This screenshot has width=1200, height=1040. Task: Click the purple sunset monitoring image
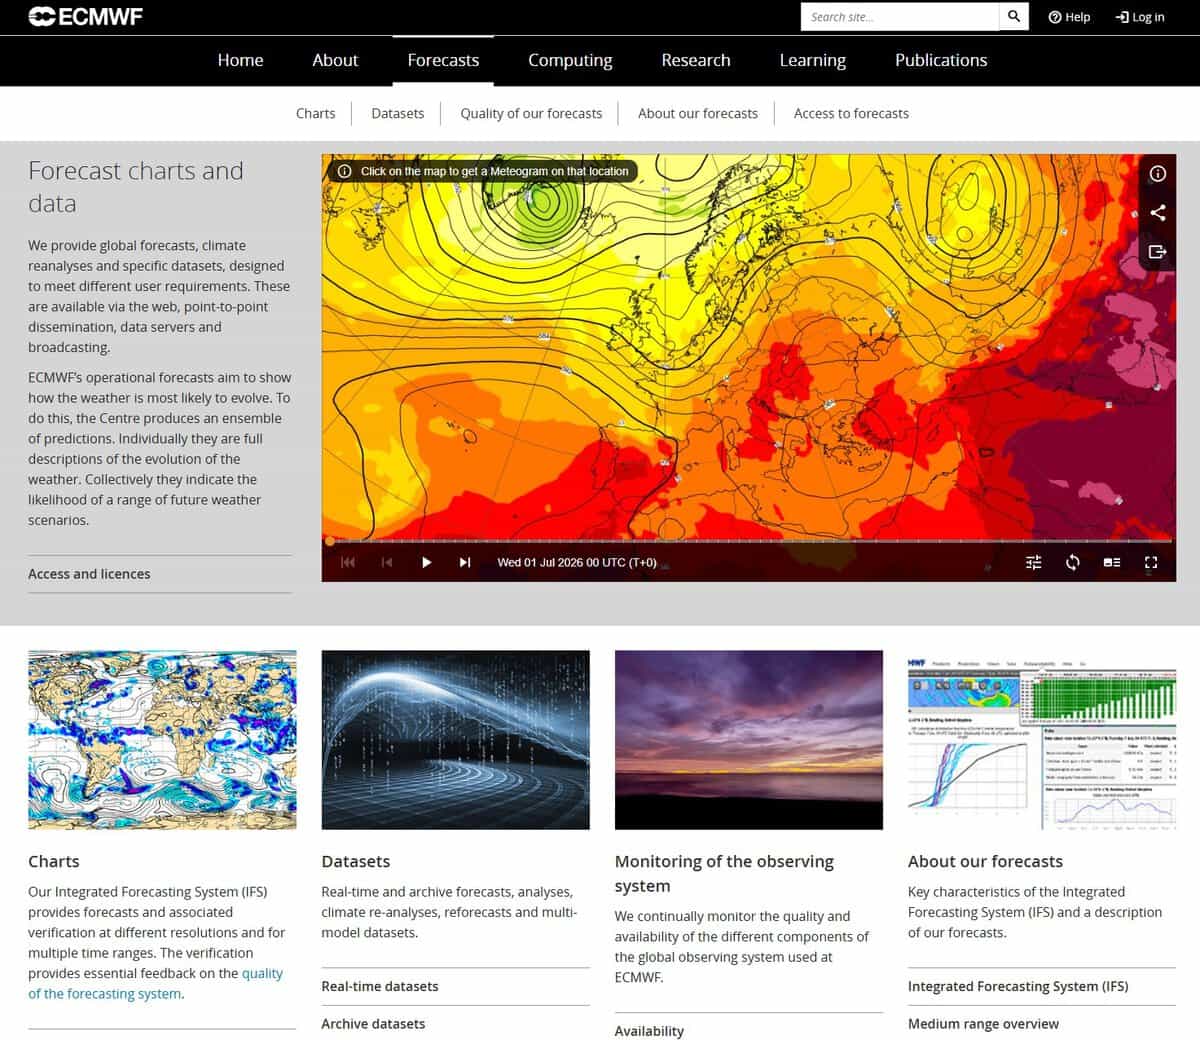749,739
